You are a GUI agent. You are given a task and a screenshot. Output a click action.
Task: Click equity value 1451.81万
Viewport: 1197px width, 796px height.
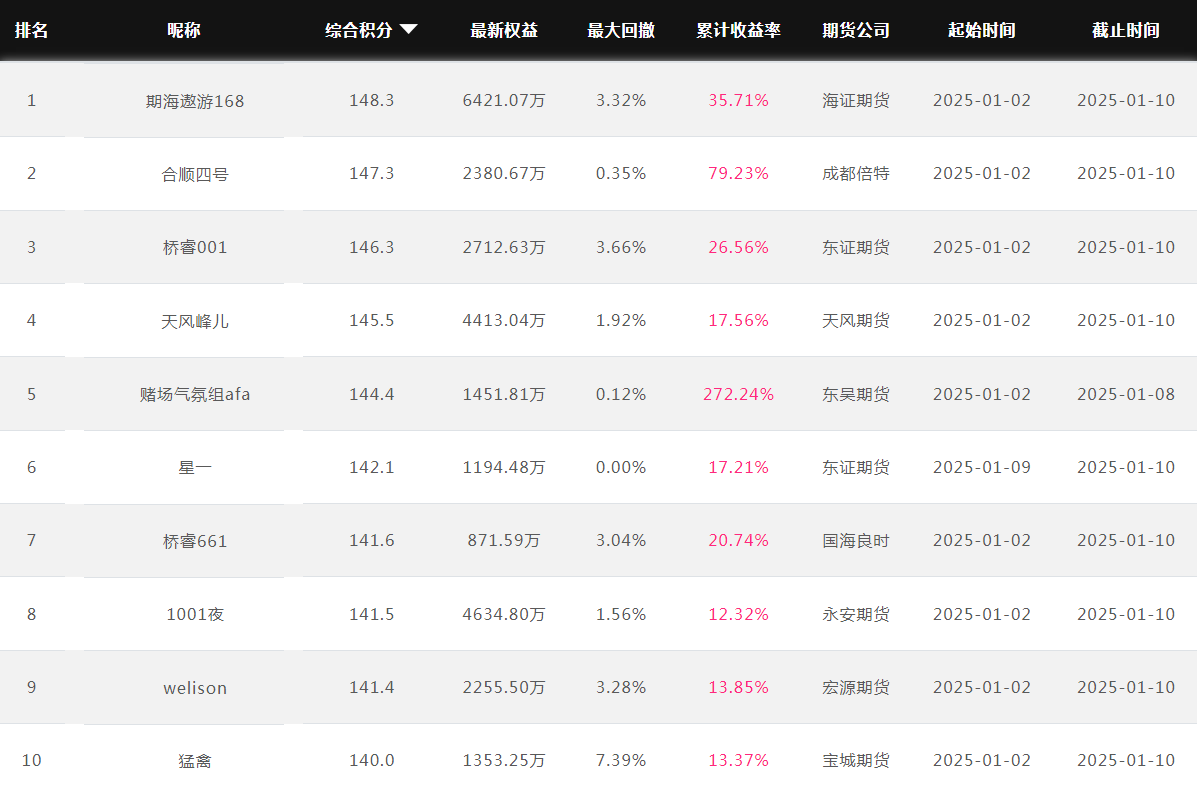[x=504, y=395]
